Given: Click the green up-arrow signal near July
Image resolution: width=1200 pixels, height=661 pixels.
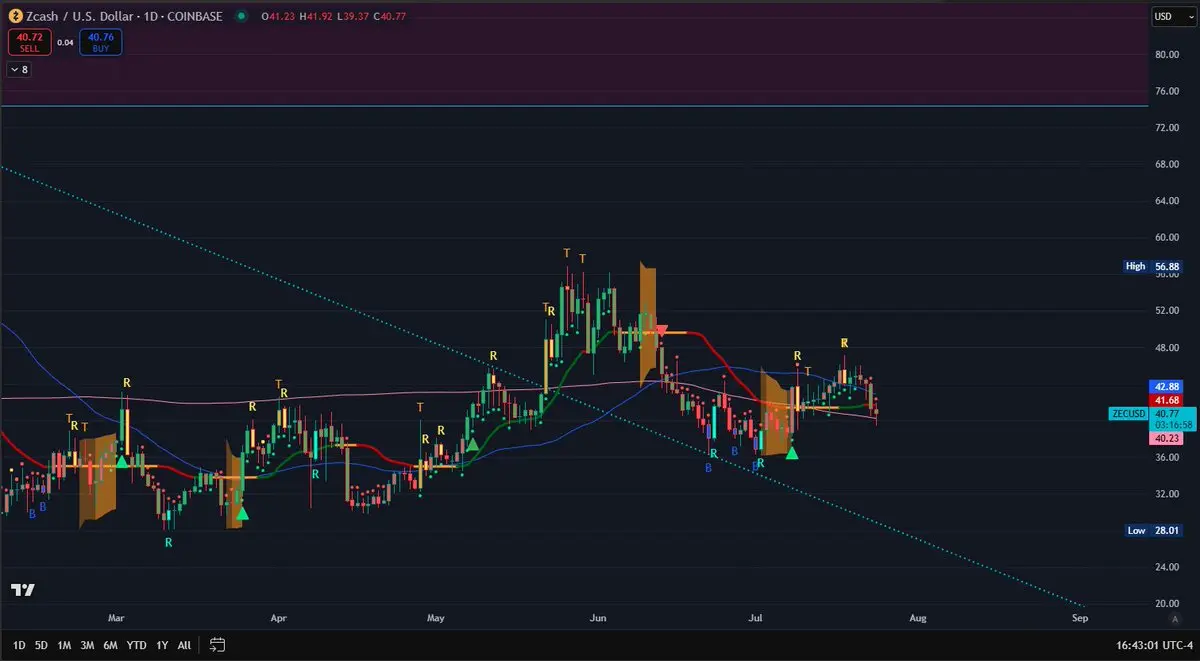Looking at the screenshot, I should (792, 453).
